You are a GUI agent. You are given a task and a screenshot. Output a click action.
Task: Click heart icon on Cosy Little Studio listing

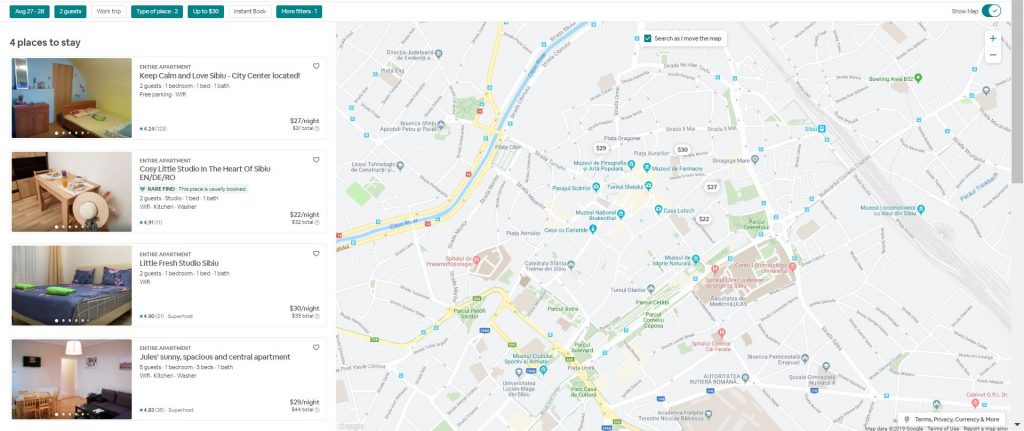[316, 160]
